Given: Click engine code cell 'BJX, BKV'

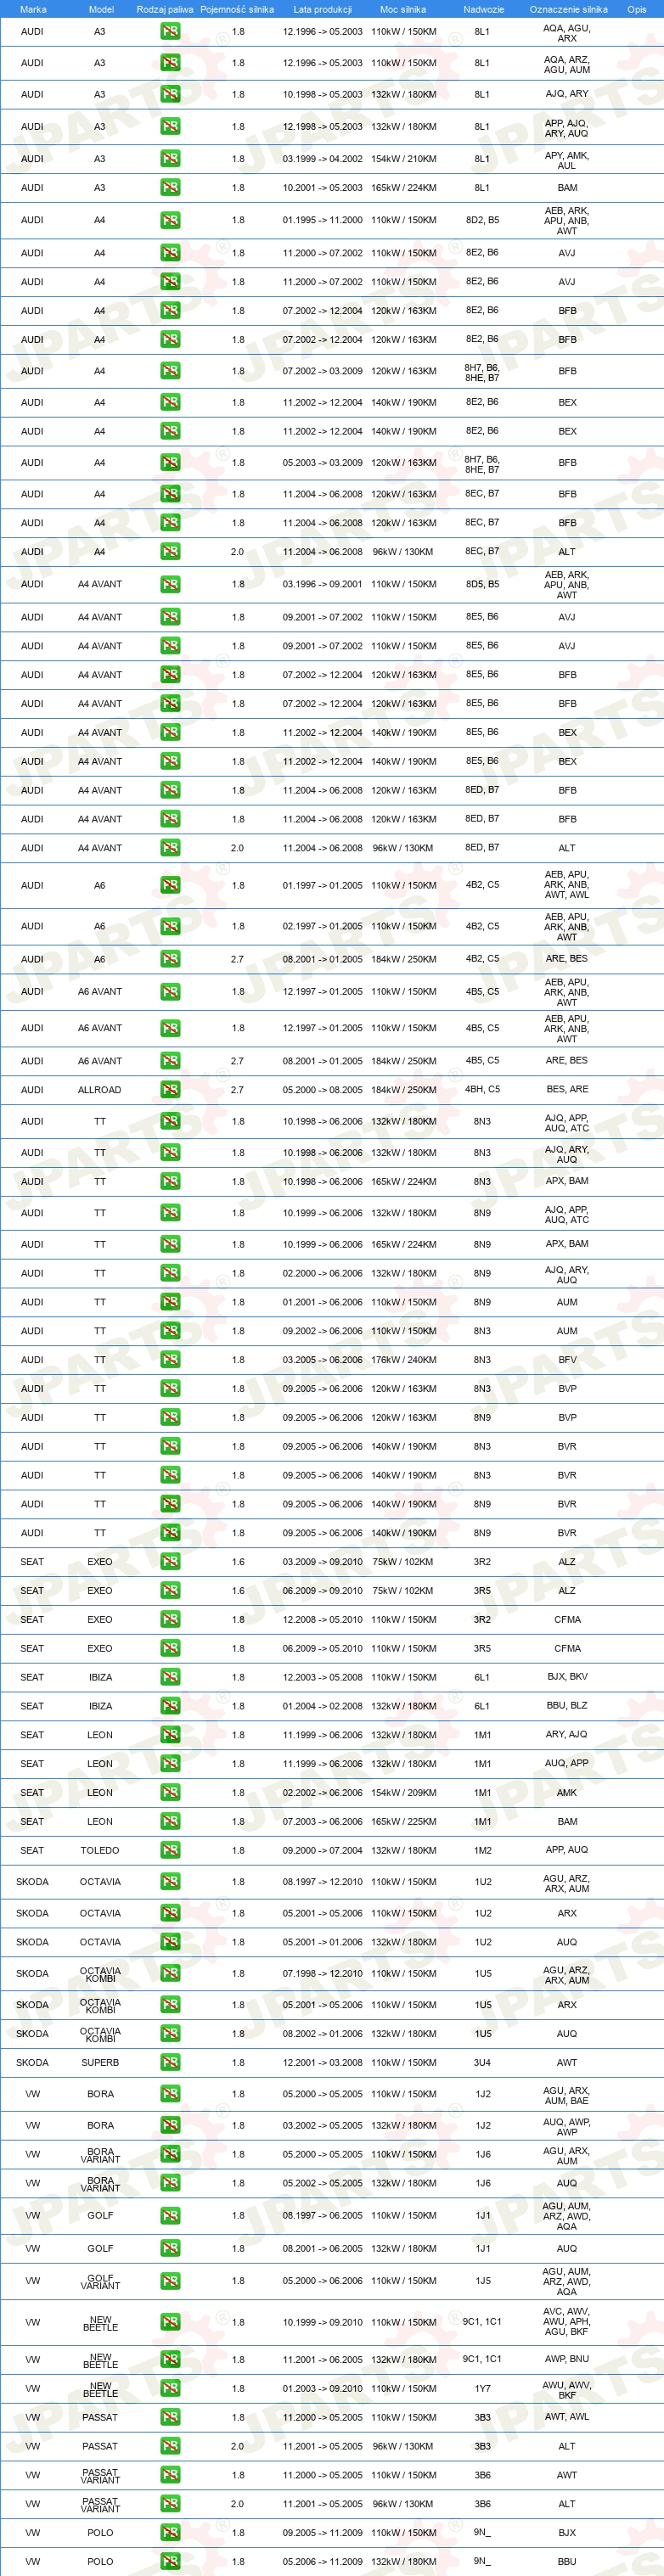Looking at the screenshot, I should pos(567,1677).
